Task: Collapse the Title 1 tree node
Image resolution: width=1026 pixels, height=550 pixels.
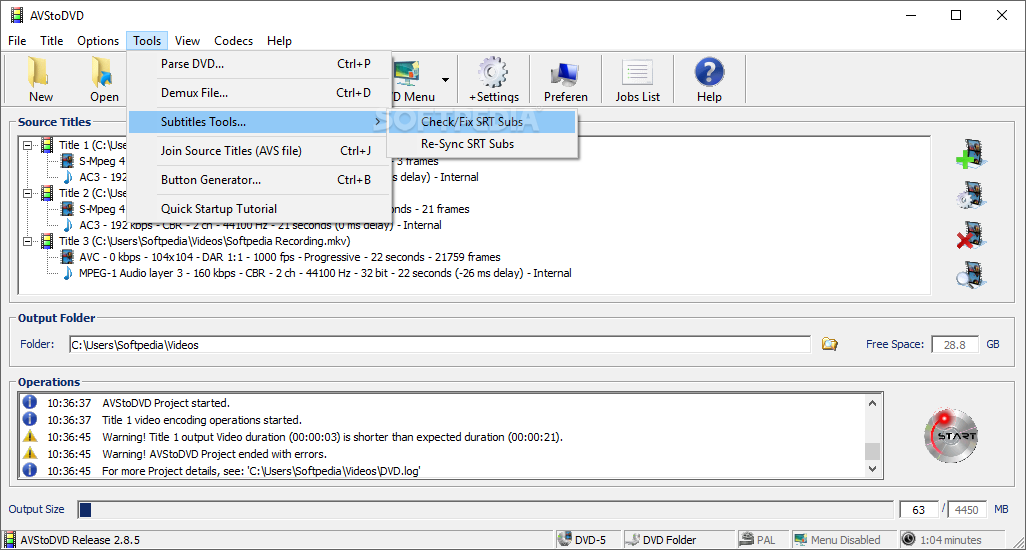Action: [27, 145]
